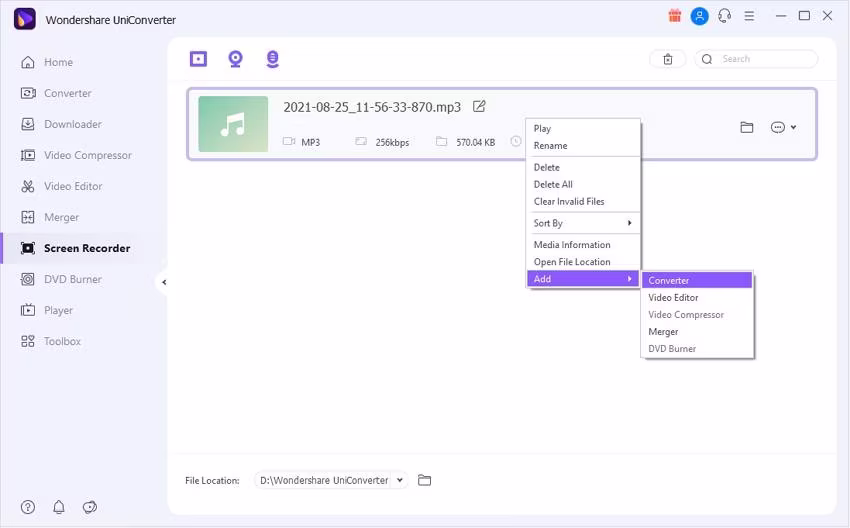Open the gift box promotions icon
Image resolution: width=850 pixels, height=528 pixels.
[674, 16]
